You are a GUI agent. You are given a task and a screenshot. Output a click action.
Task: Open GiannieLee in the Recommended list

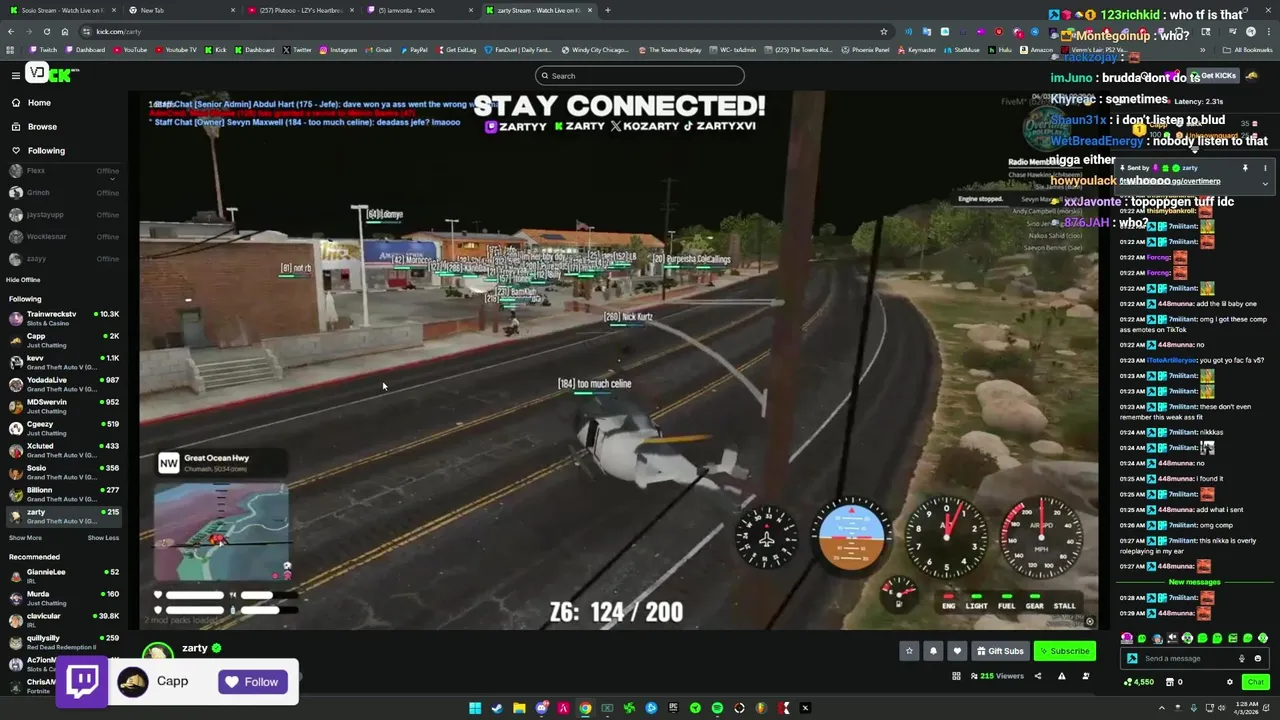(62, 577)
